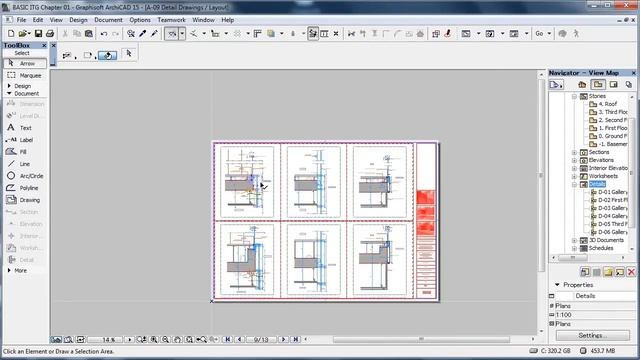The width and height of the screenshot is (640, 360).
Task: Go to the next layout arrow
Action: (283, 339)
